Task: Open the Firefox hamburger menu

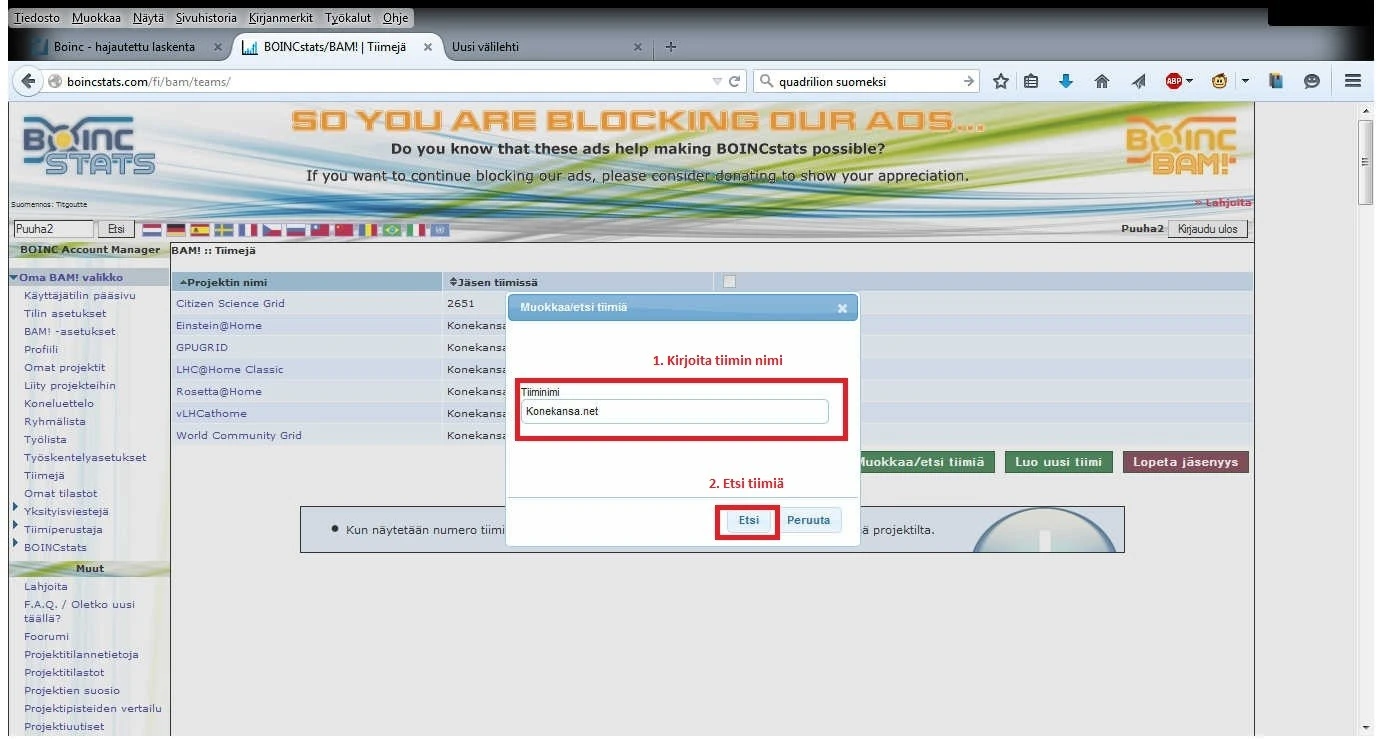Action: coord(1353,82)
